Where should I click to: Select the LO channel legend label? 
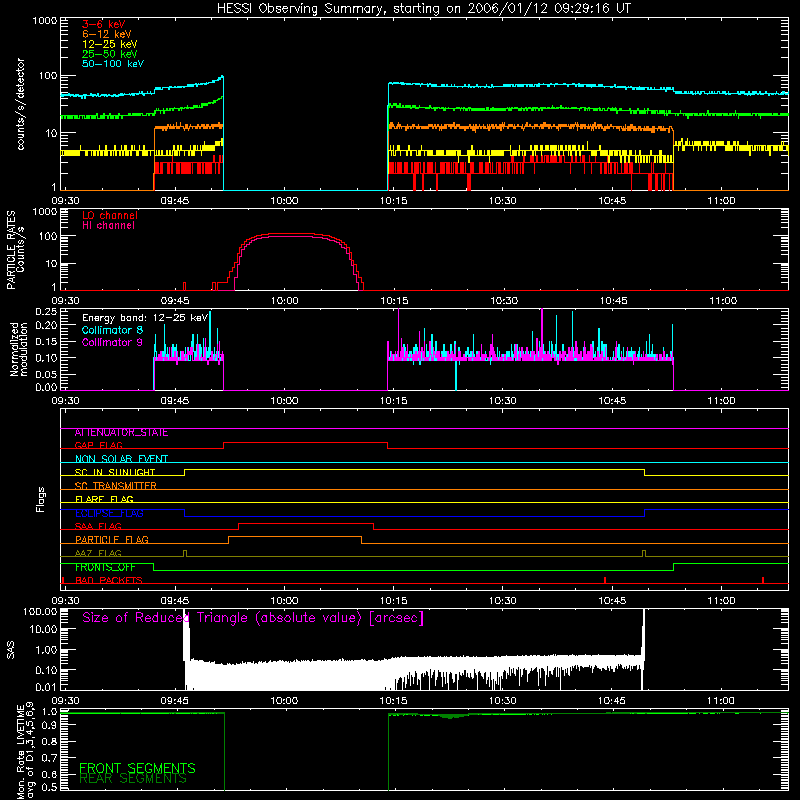pyautogui.click(x=110, y=215)
